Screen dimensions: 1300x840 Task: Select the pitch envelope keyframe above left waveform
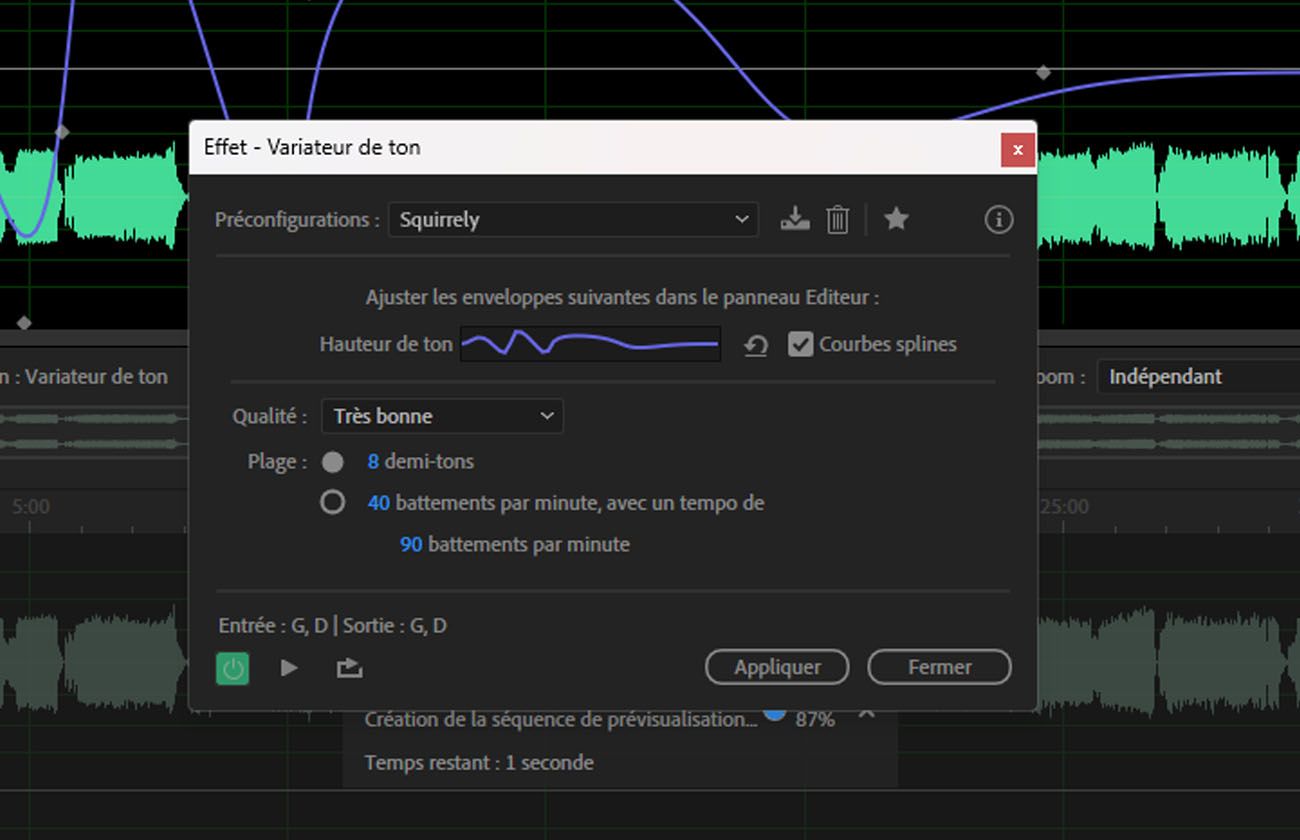coord(62,131)
